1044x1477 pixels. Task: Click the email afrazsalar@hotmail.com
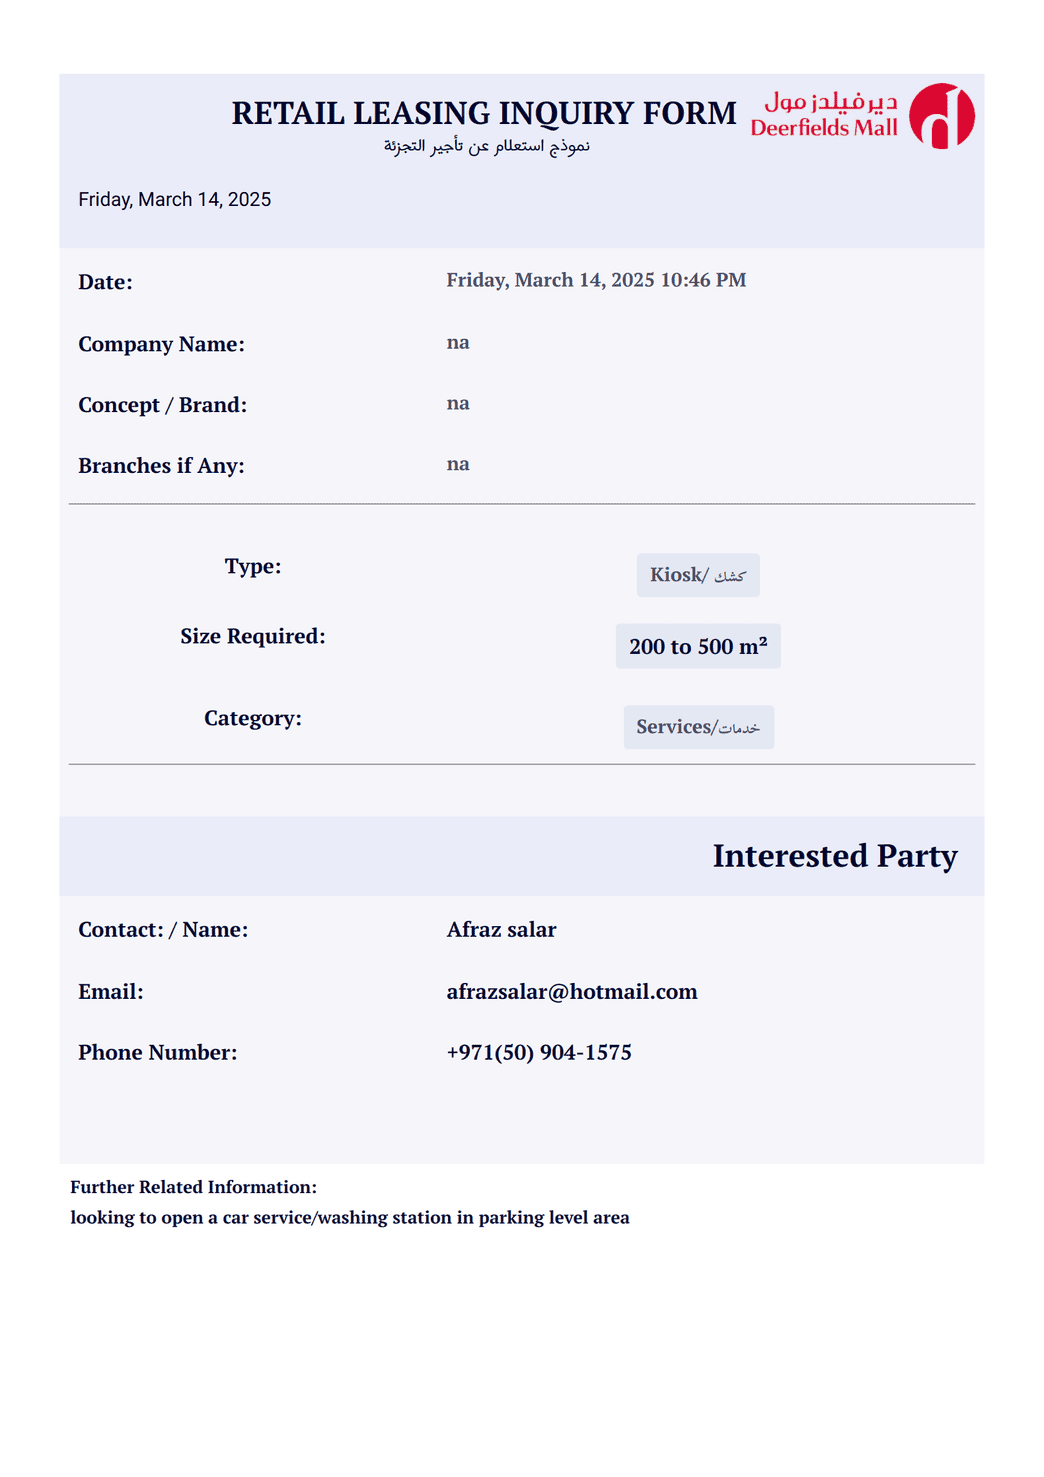(572, 992)
